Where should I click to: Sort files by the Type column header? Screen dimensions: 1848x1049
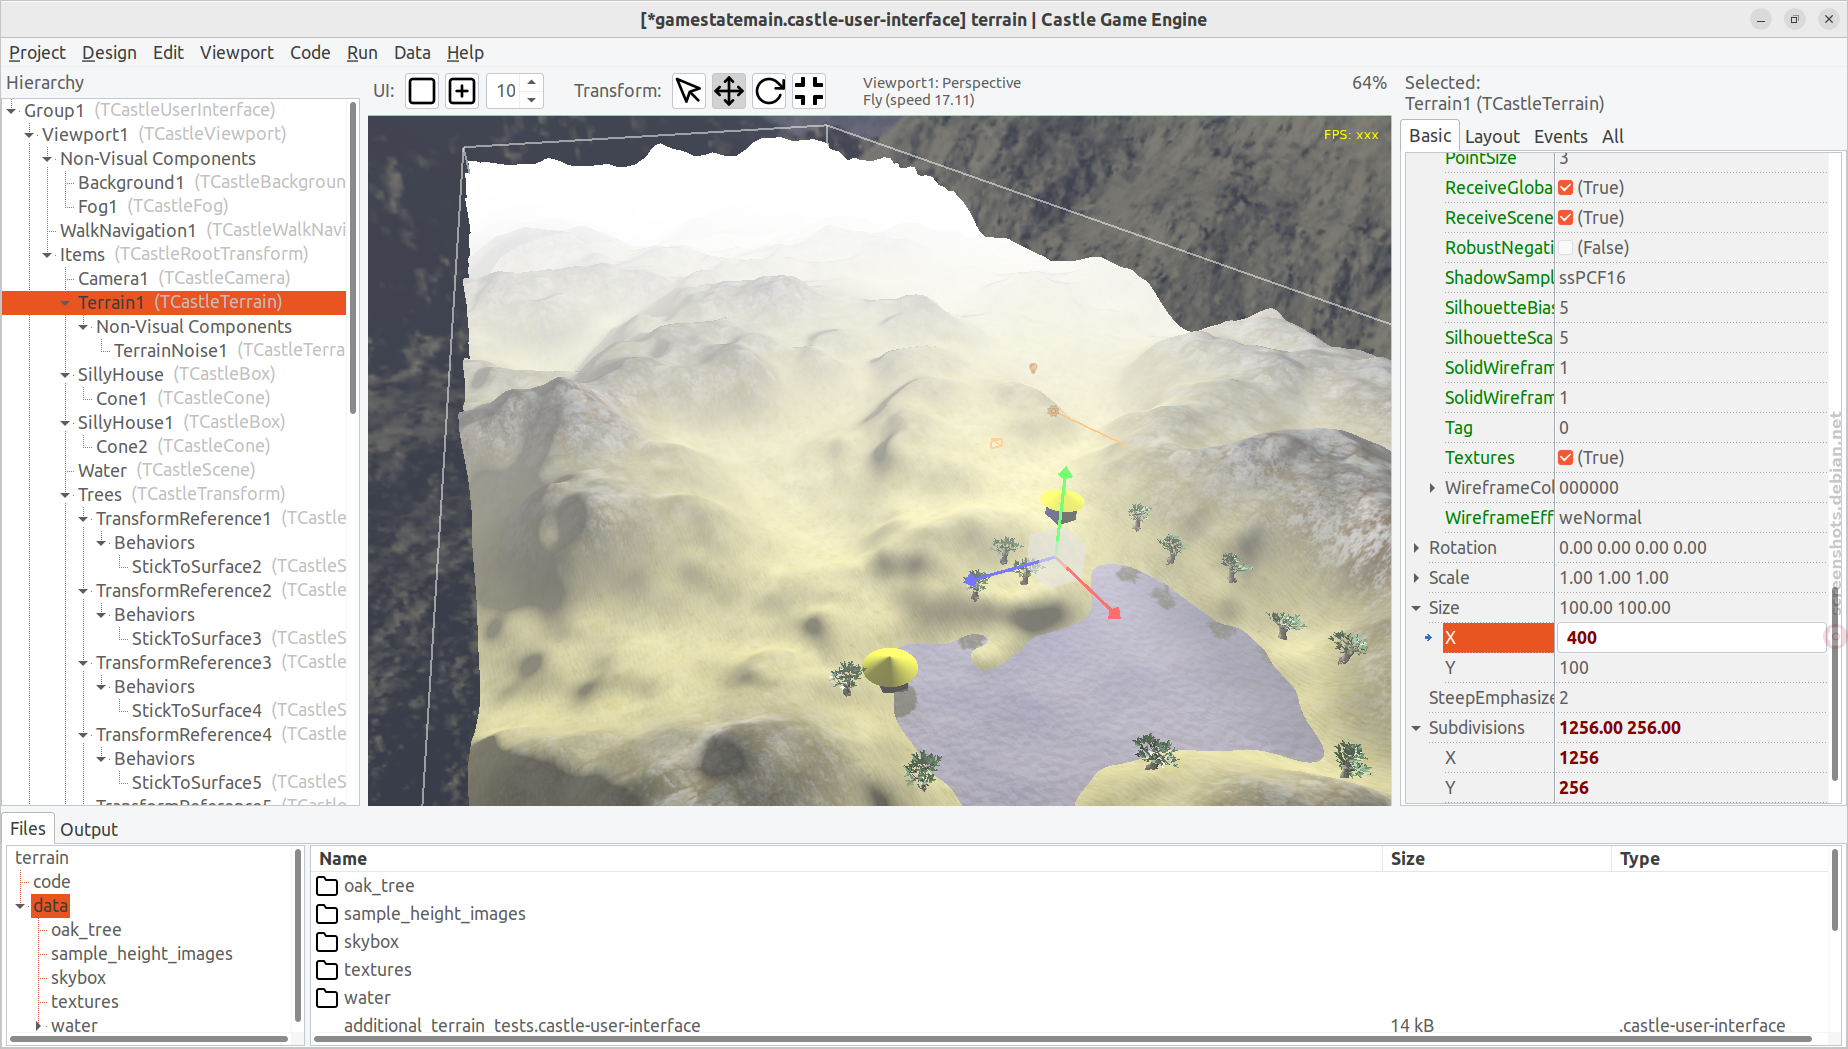[x=1720, y=859]
